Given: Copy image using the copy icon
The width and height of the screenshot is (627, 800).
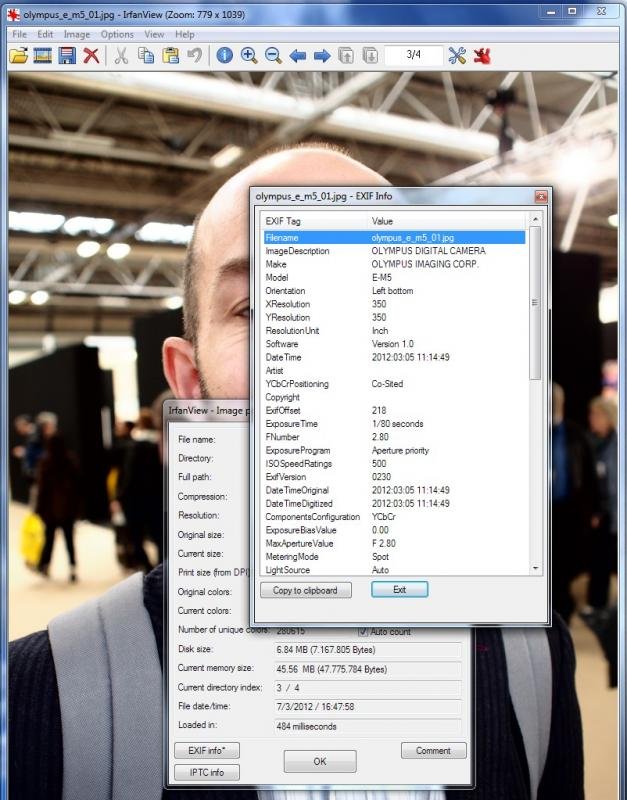Looking at the screenshot, I should (x=146, y=55).
